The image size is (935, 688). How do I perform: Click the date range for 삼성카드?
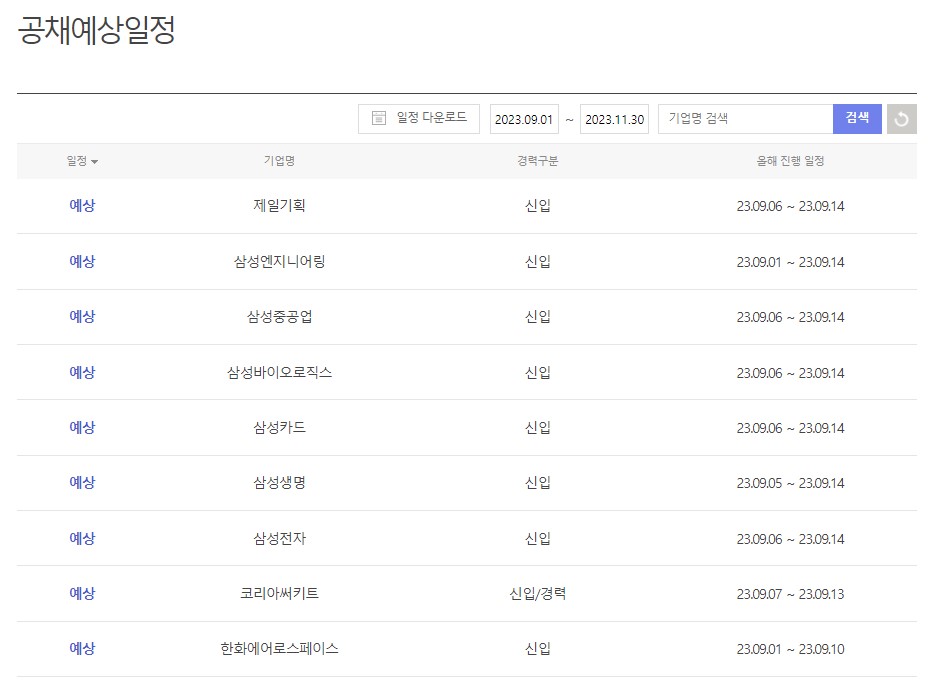790,428
